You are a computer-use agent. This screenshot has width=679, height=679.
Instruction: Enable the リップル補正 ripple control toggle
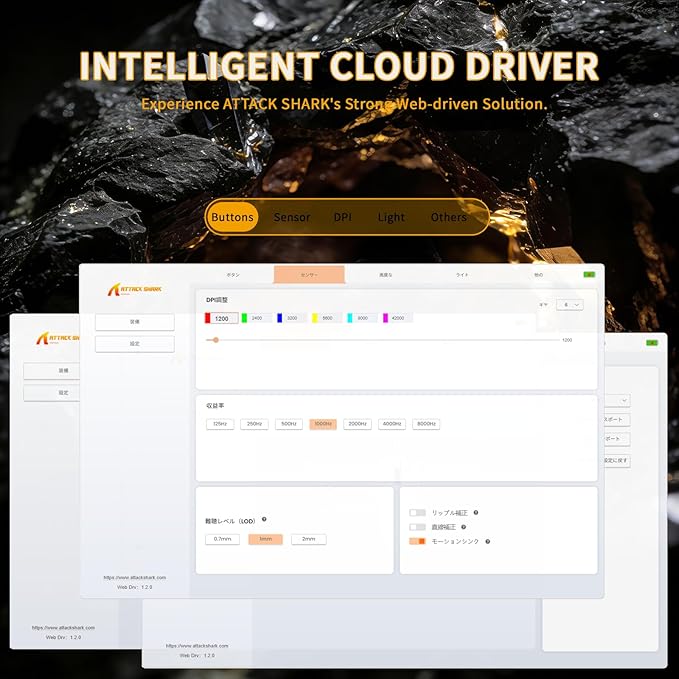tap(417, 513)
